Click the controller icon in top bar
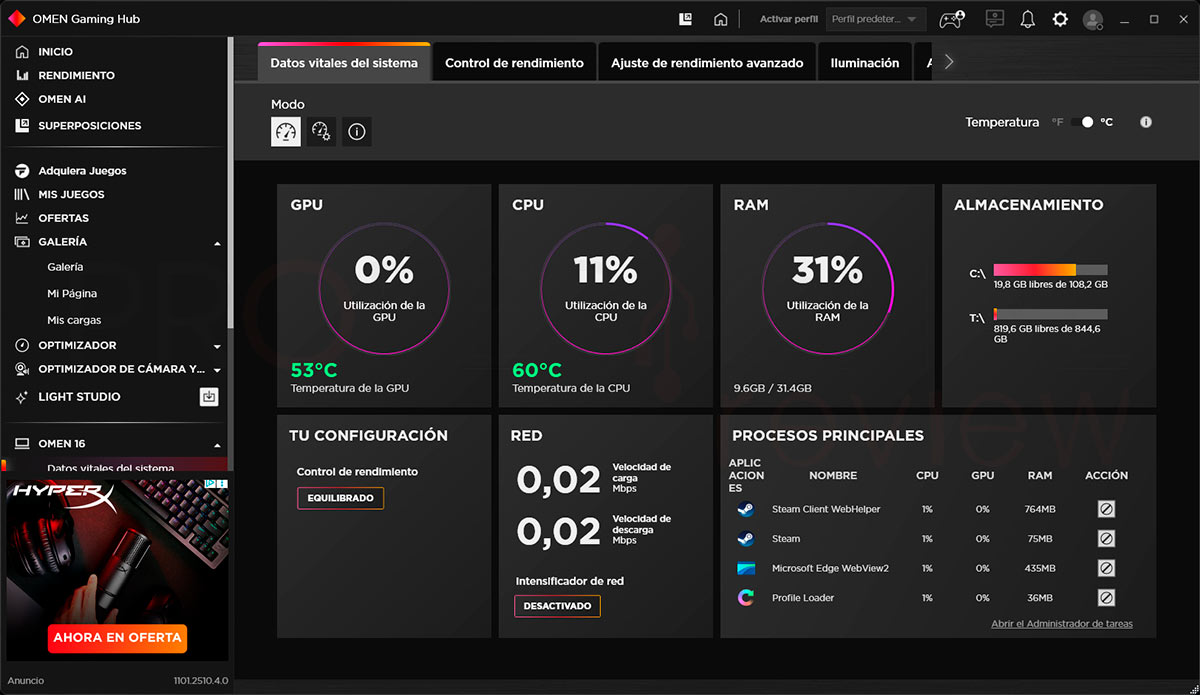The width and height of the screenshot is (1200, 695). [x=950, y=19]
